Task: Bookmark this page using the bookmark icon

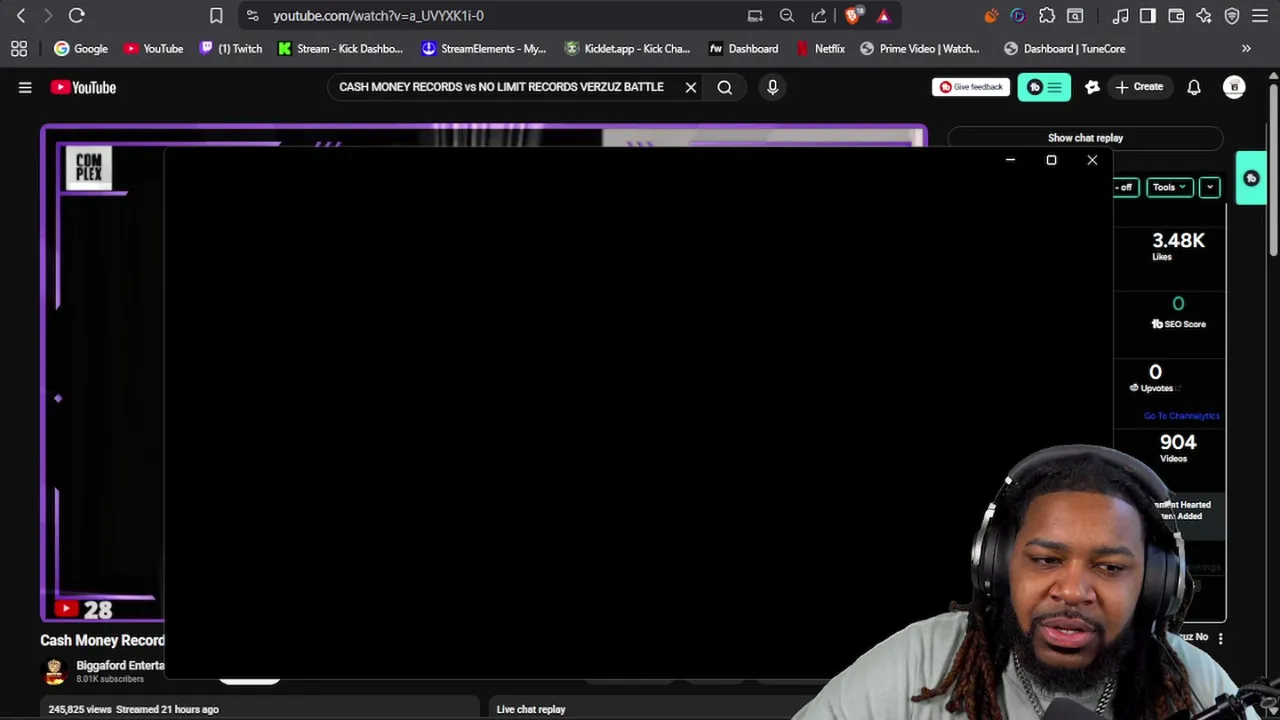Action: 216,15
